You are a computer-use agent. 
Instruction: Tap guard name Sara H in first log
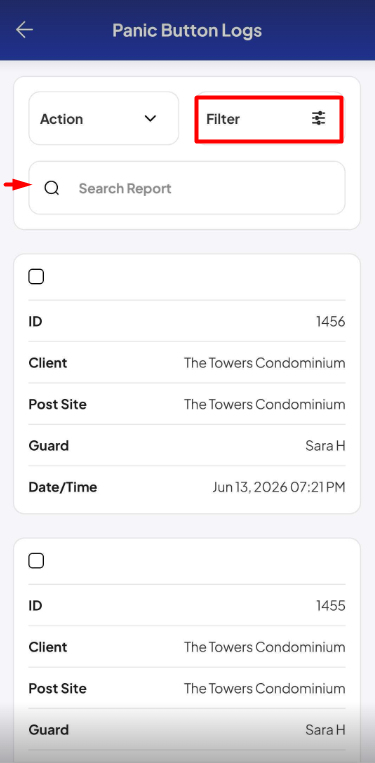point(325,446)
